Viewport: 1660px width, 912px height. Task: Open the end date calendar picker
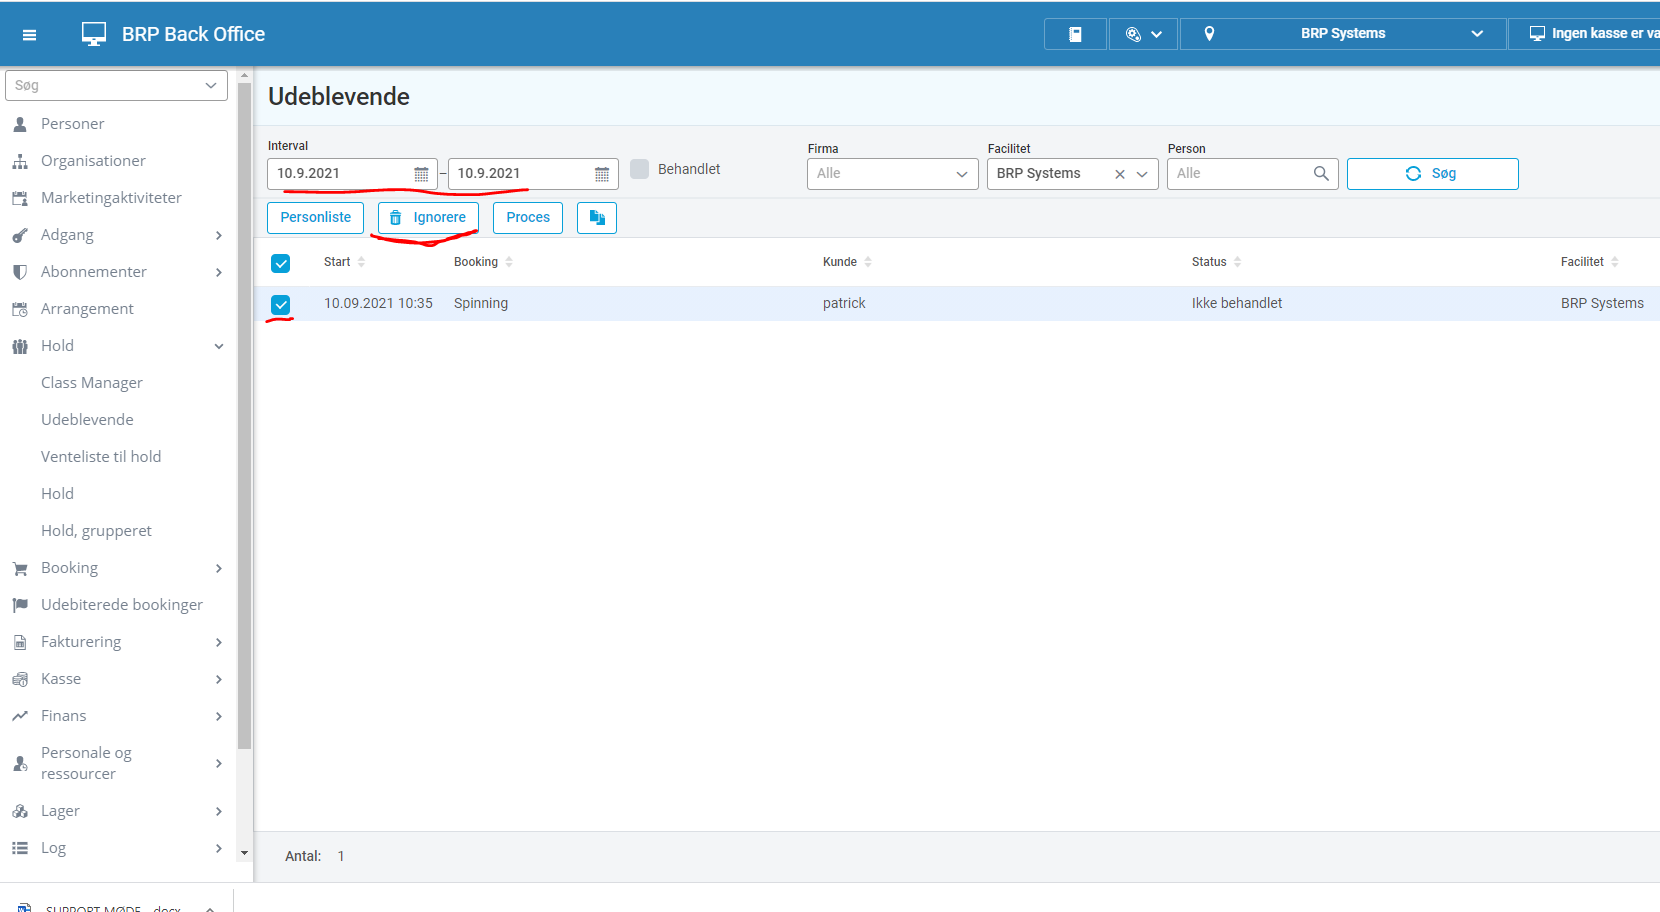602,174
